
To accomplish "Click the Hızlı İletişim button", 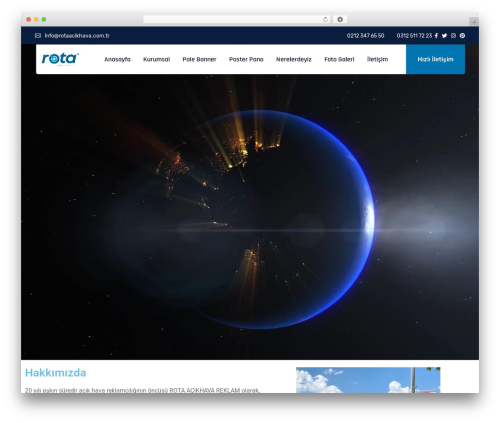I will tap(435, 59).
